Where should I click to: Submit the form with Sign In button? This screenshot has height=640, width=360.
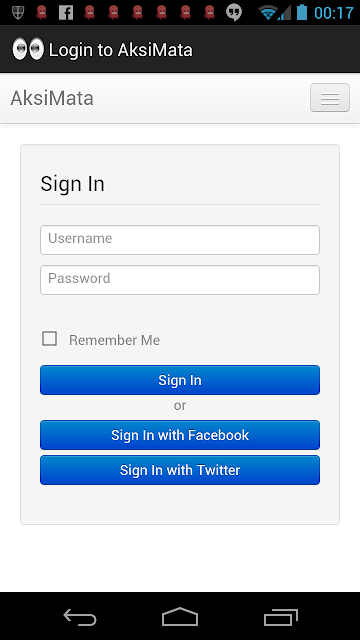coord(180,380)
